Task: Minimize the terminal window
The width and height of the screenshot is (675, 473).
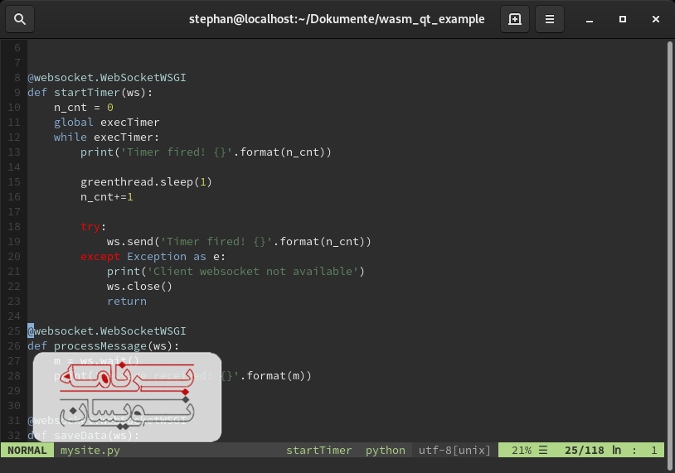Action: coord(589,19)
